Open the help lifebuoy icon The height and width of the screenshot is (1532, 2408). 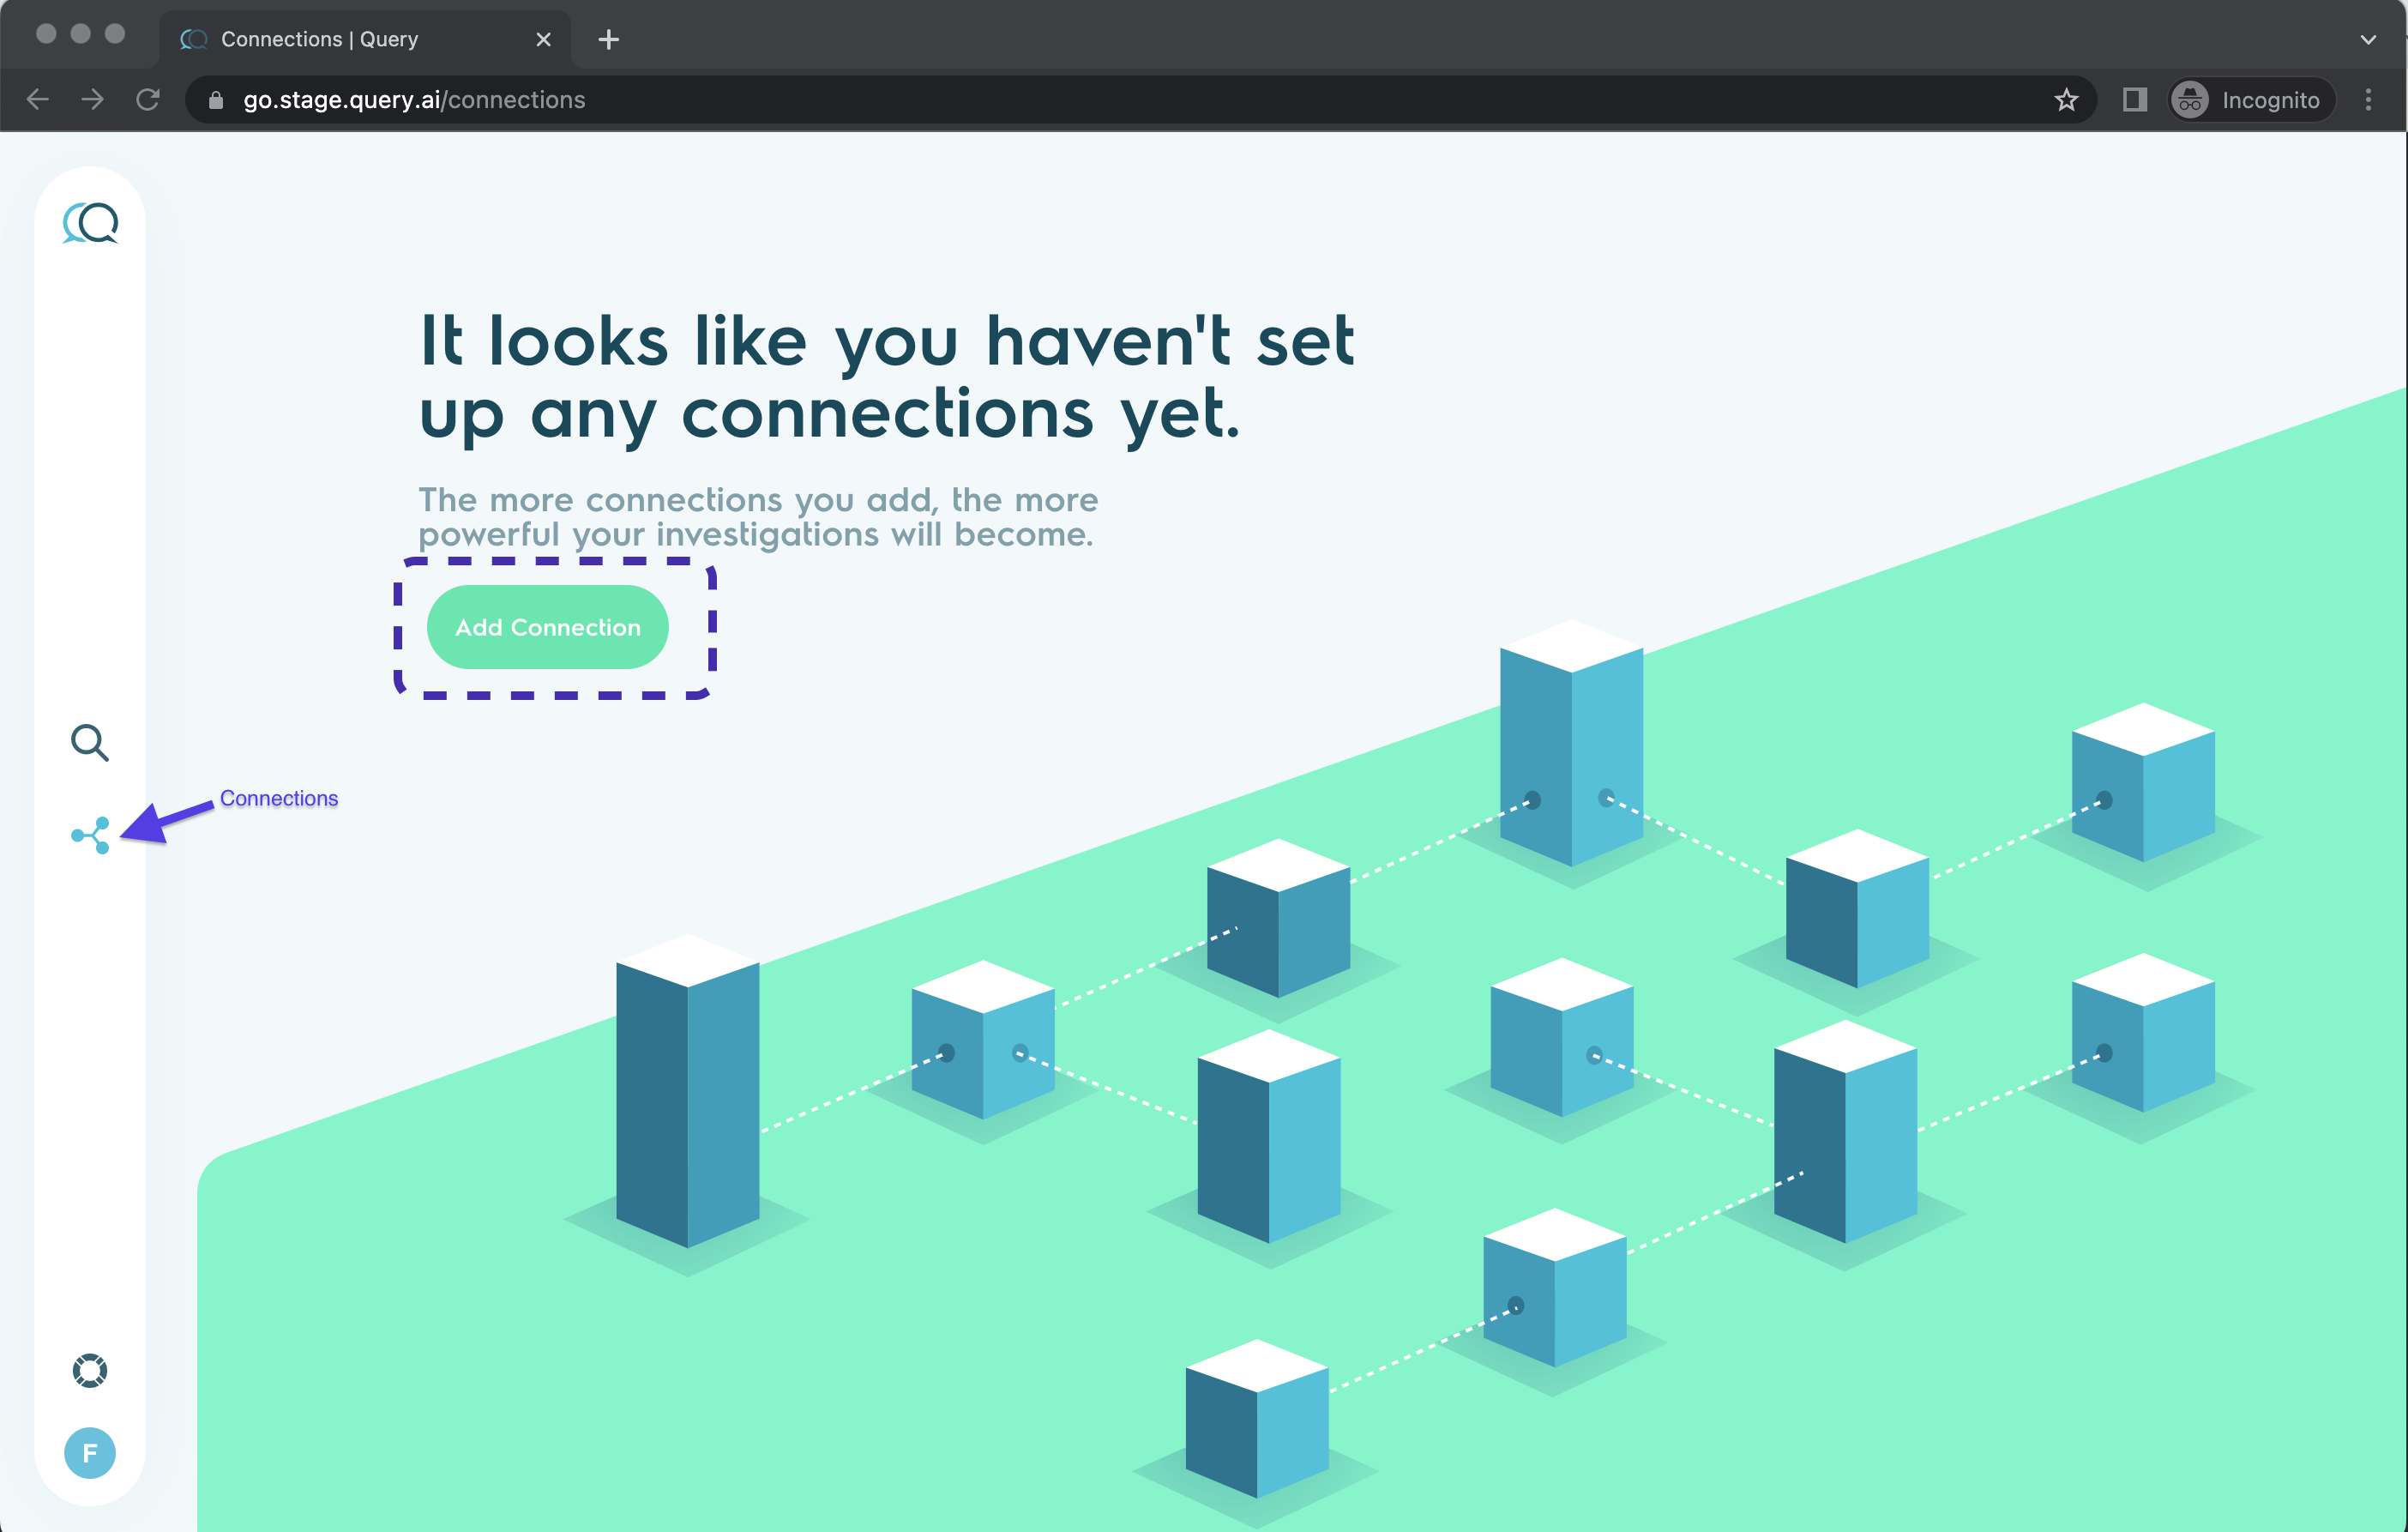click(x=90, y=1370)
